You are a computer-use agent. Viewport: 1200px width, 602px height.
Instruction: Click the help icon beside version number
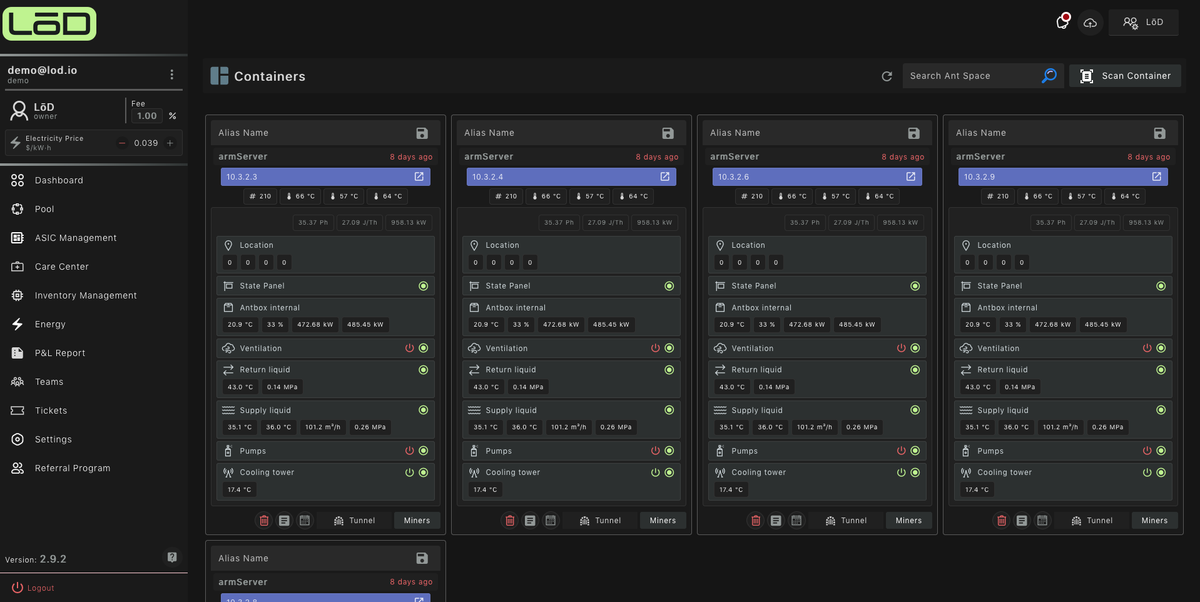coord(172,557)
